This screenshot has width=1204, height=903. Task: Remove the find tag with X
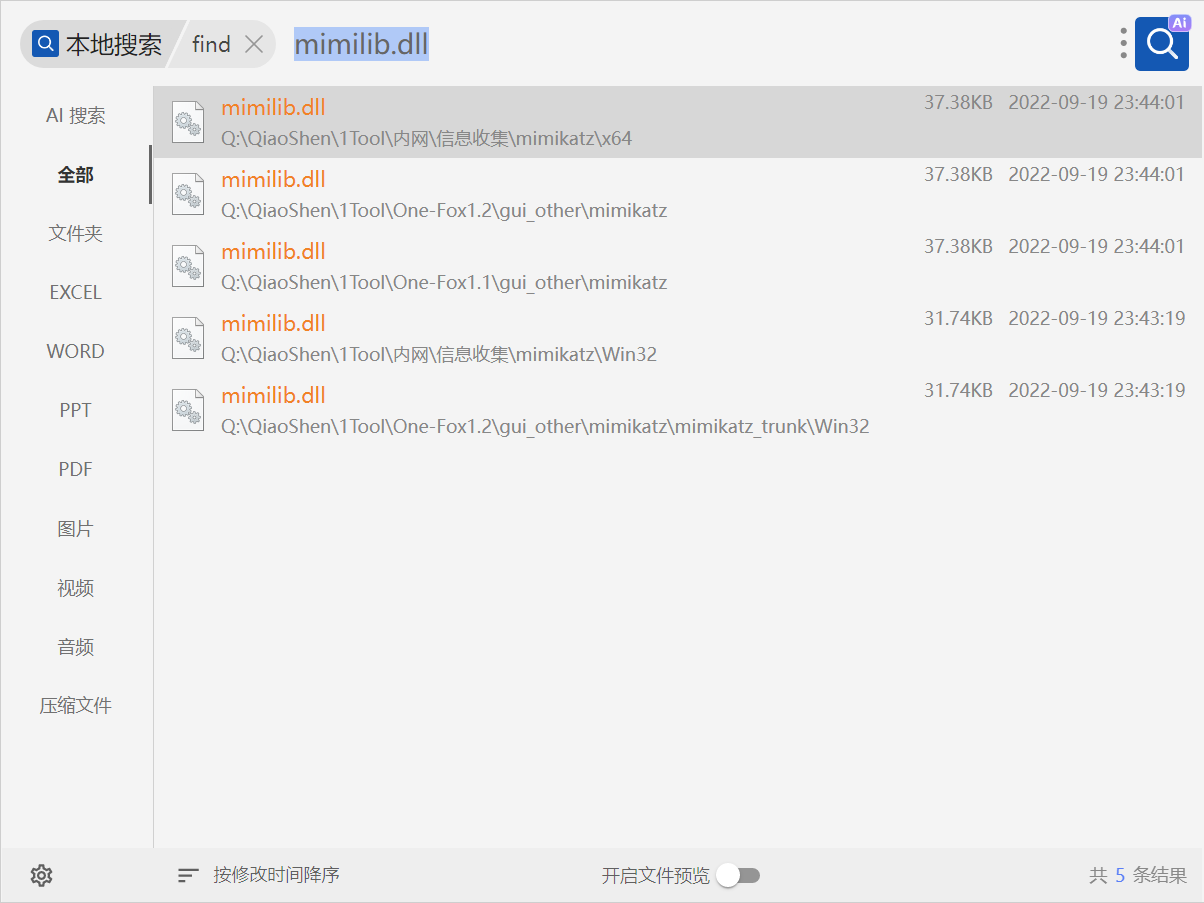(x=254, y=44)
